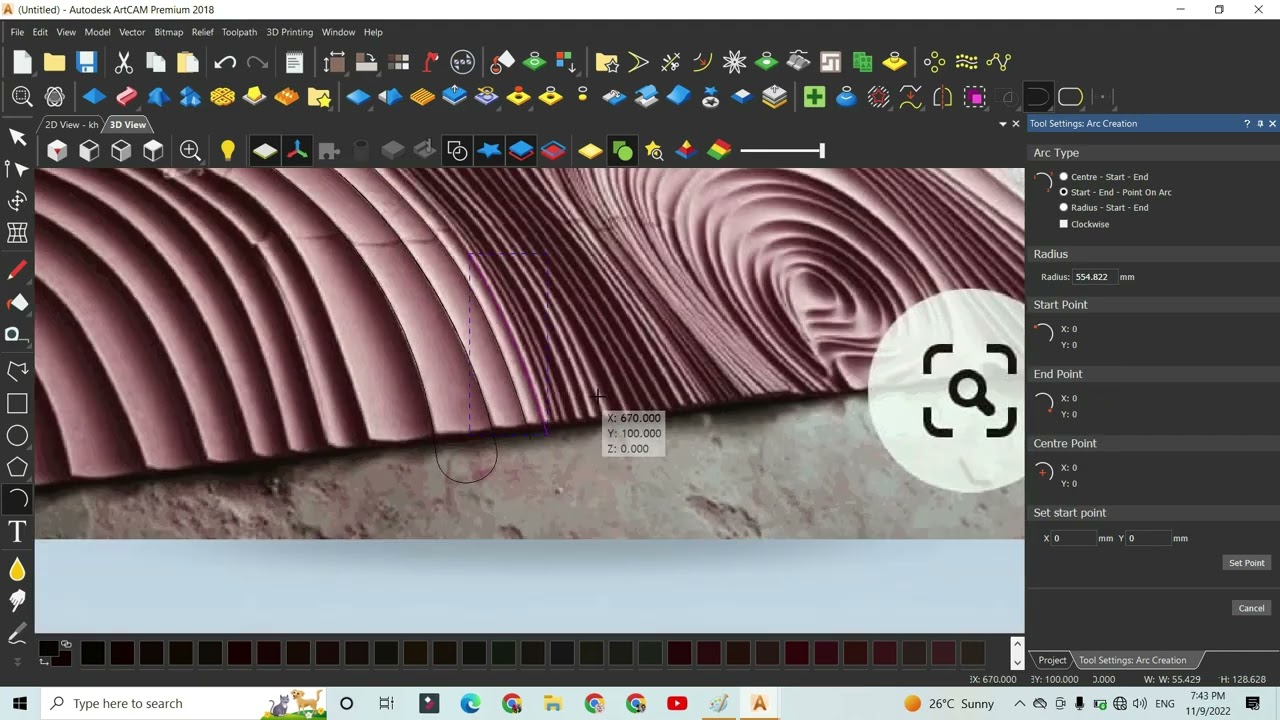This screenshot has height=720, width=1280.
Task: Click the Radius value field
Action: (1095, 277)
